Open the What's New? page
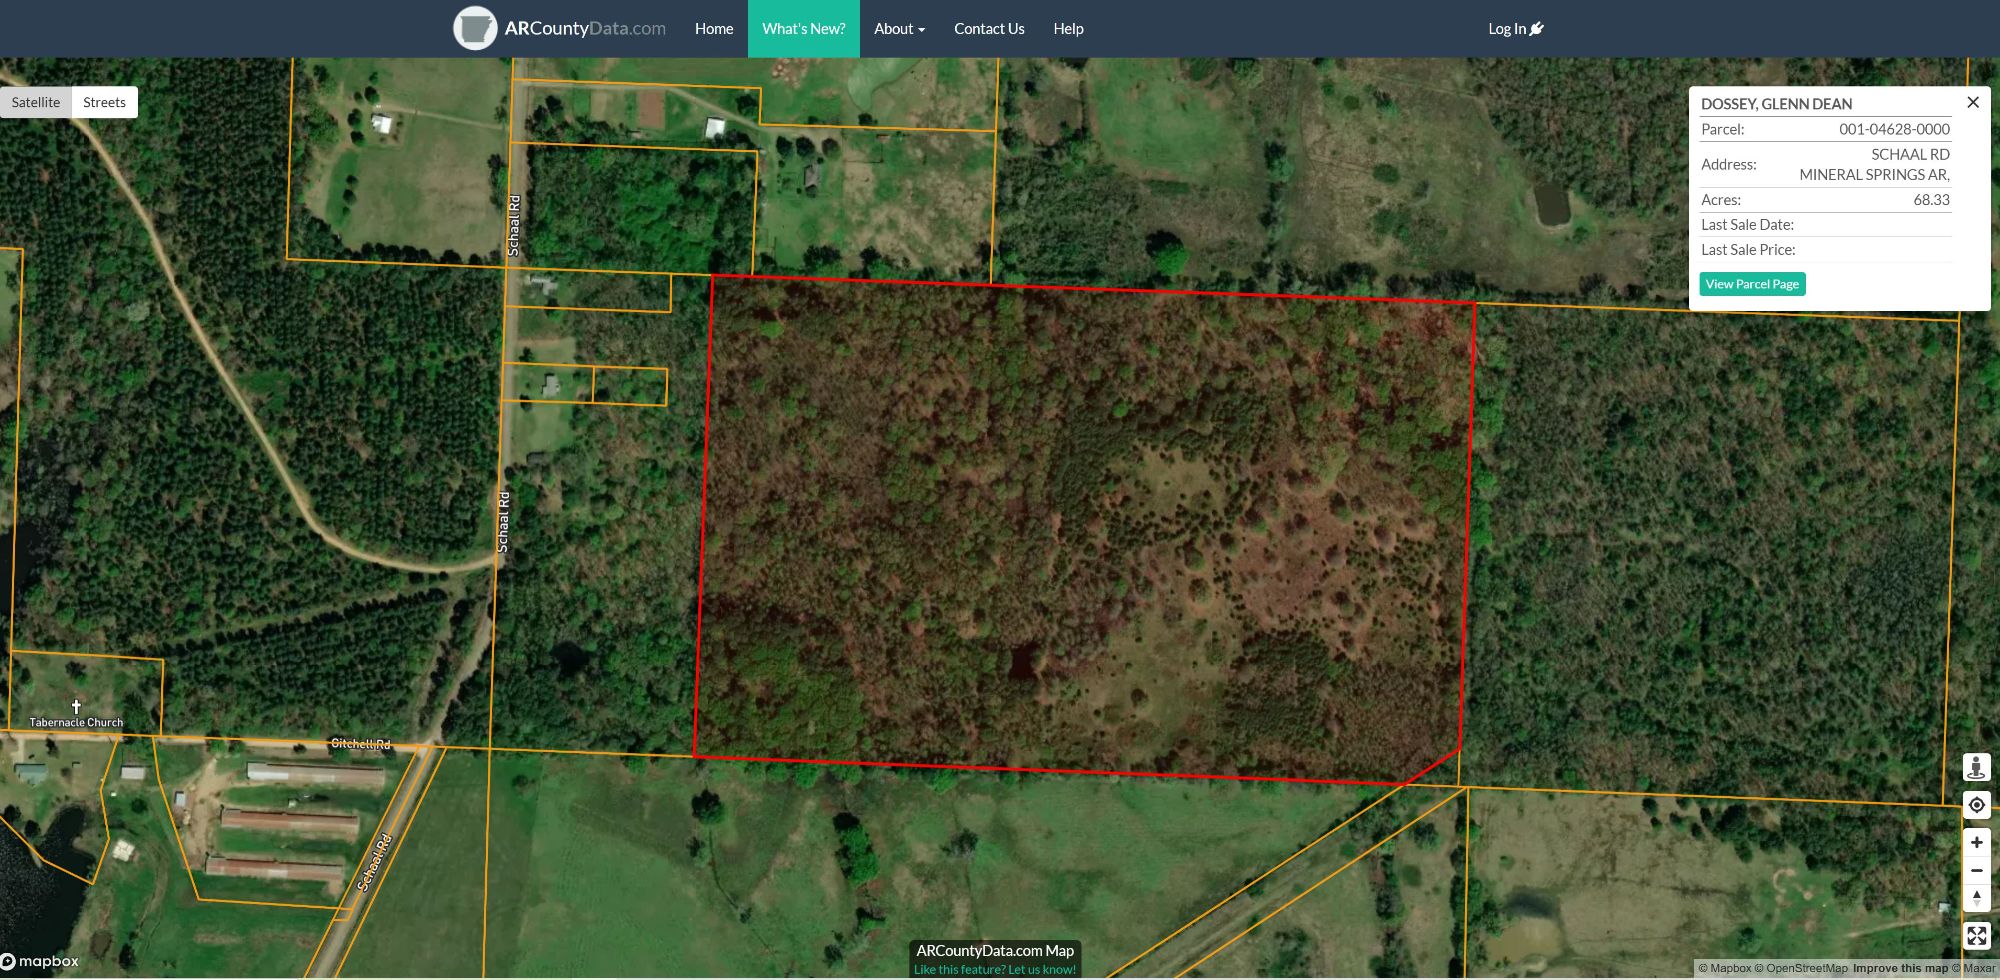This screenshot has height=980, width=2000. [x=804, y=28]
